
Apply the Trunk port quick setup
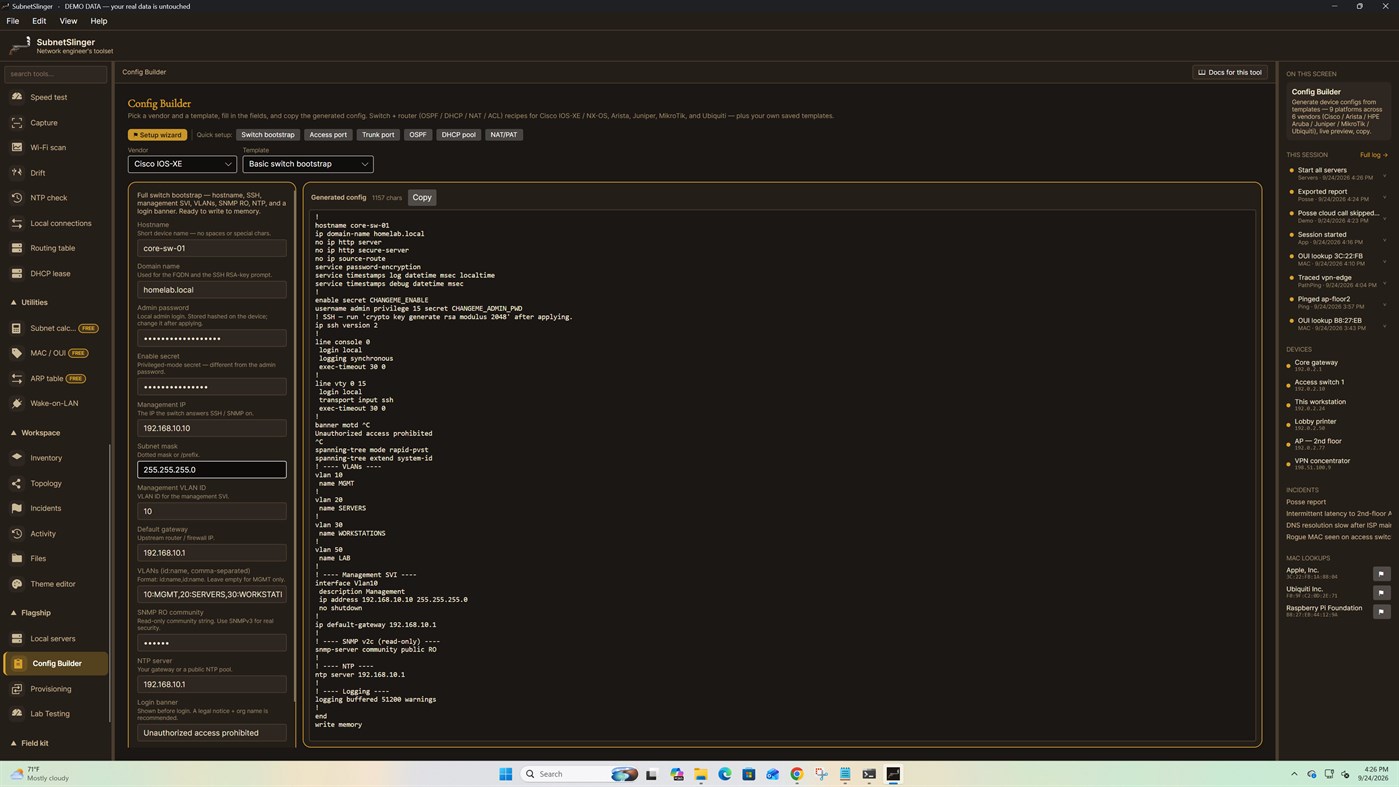[x=378, y=135]
